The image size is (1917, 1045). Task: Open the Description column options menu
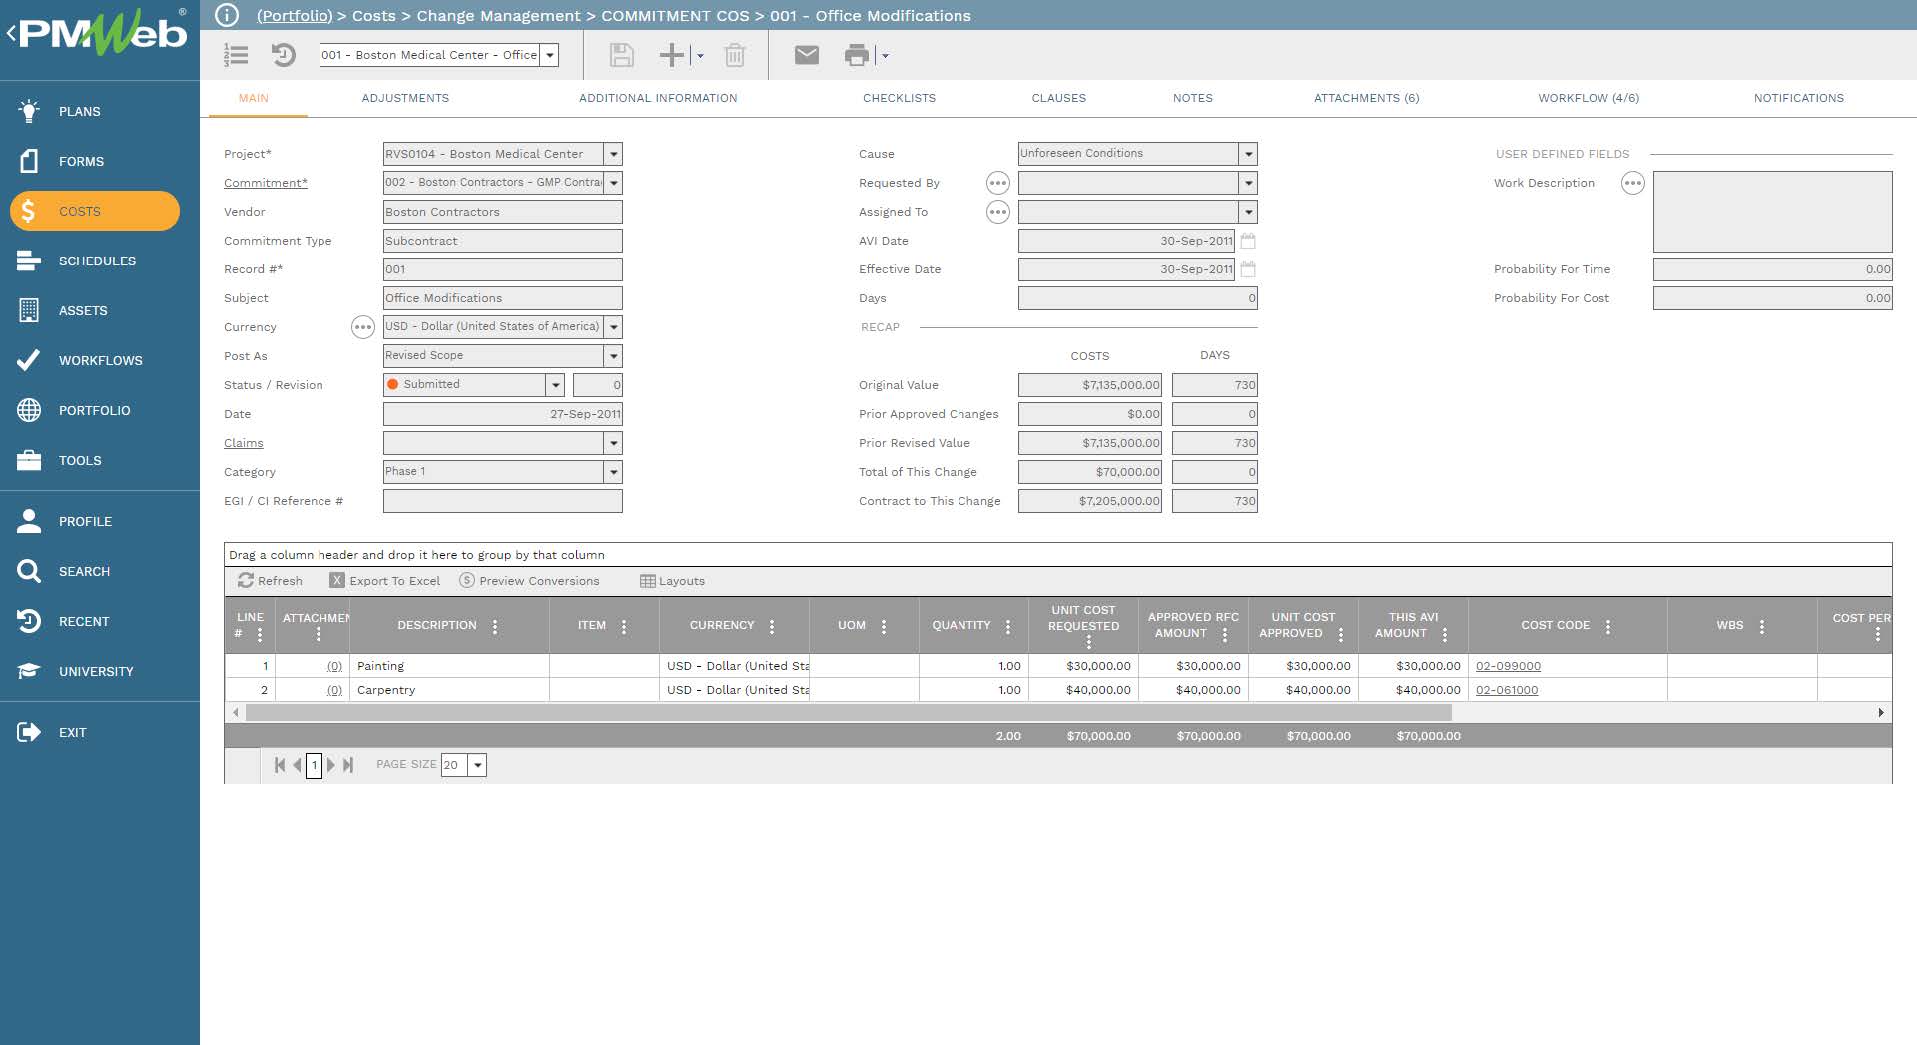[495, 626]
